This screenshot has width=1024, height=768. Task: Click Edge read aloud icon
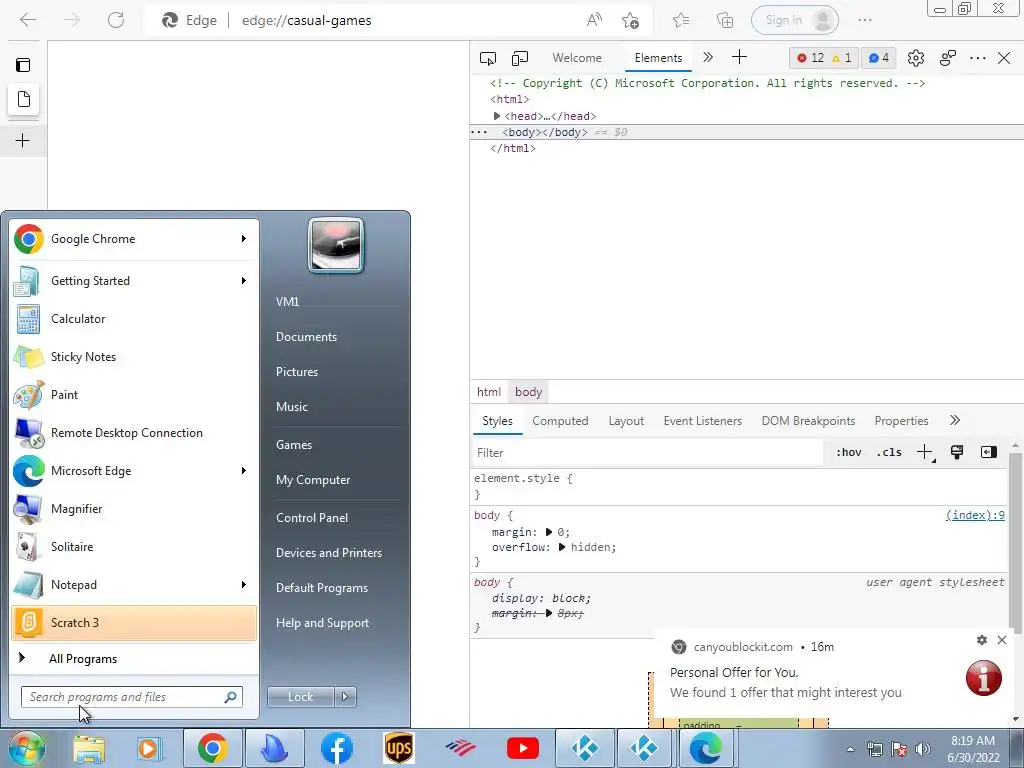[594, 20]
